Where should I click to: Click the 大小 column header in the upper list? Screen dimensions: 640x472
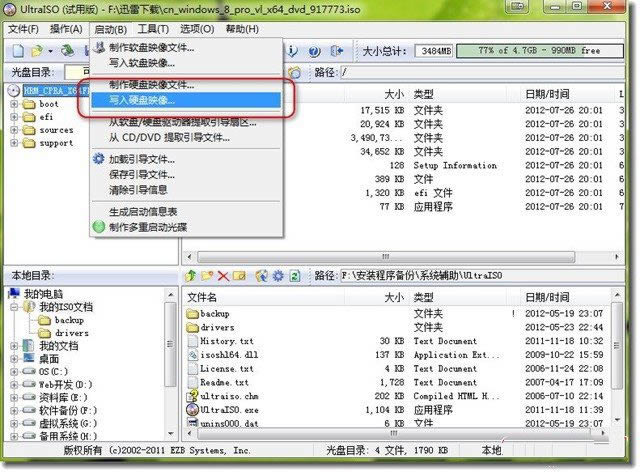tap(394, 94)
